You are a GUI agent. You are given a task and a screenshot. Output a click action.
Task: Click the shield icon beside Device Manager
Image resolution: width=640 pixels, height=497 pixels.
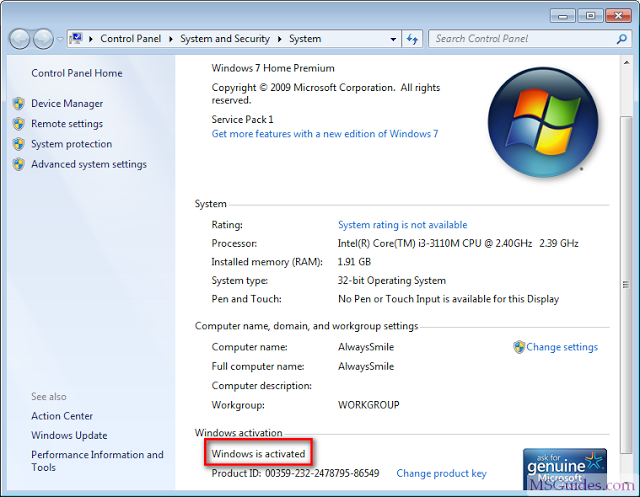[18, 104]
